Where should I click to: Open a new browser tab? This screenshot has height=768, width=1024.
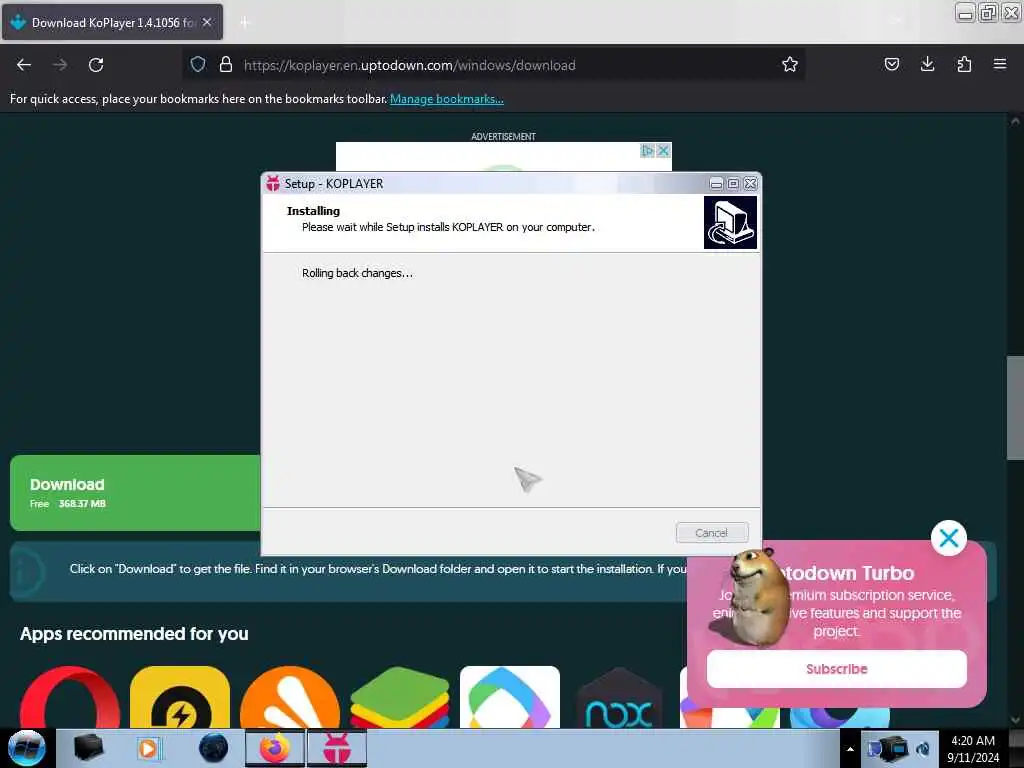244,23
